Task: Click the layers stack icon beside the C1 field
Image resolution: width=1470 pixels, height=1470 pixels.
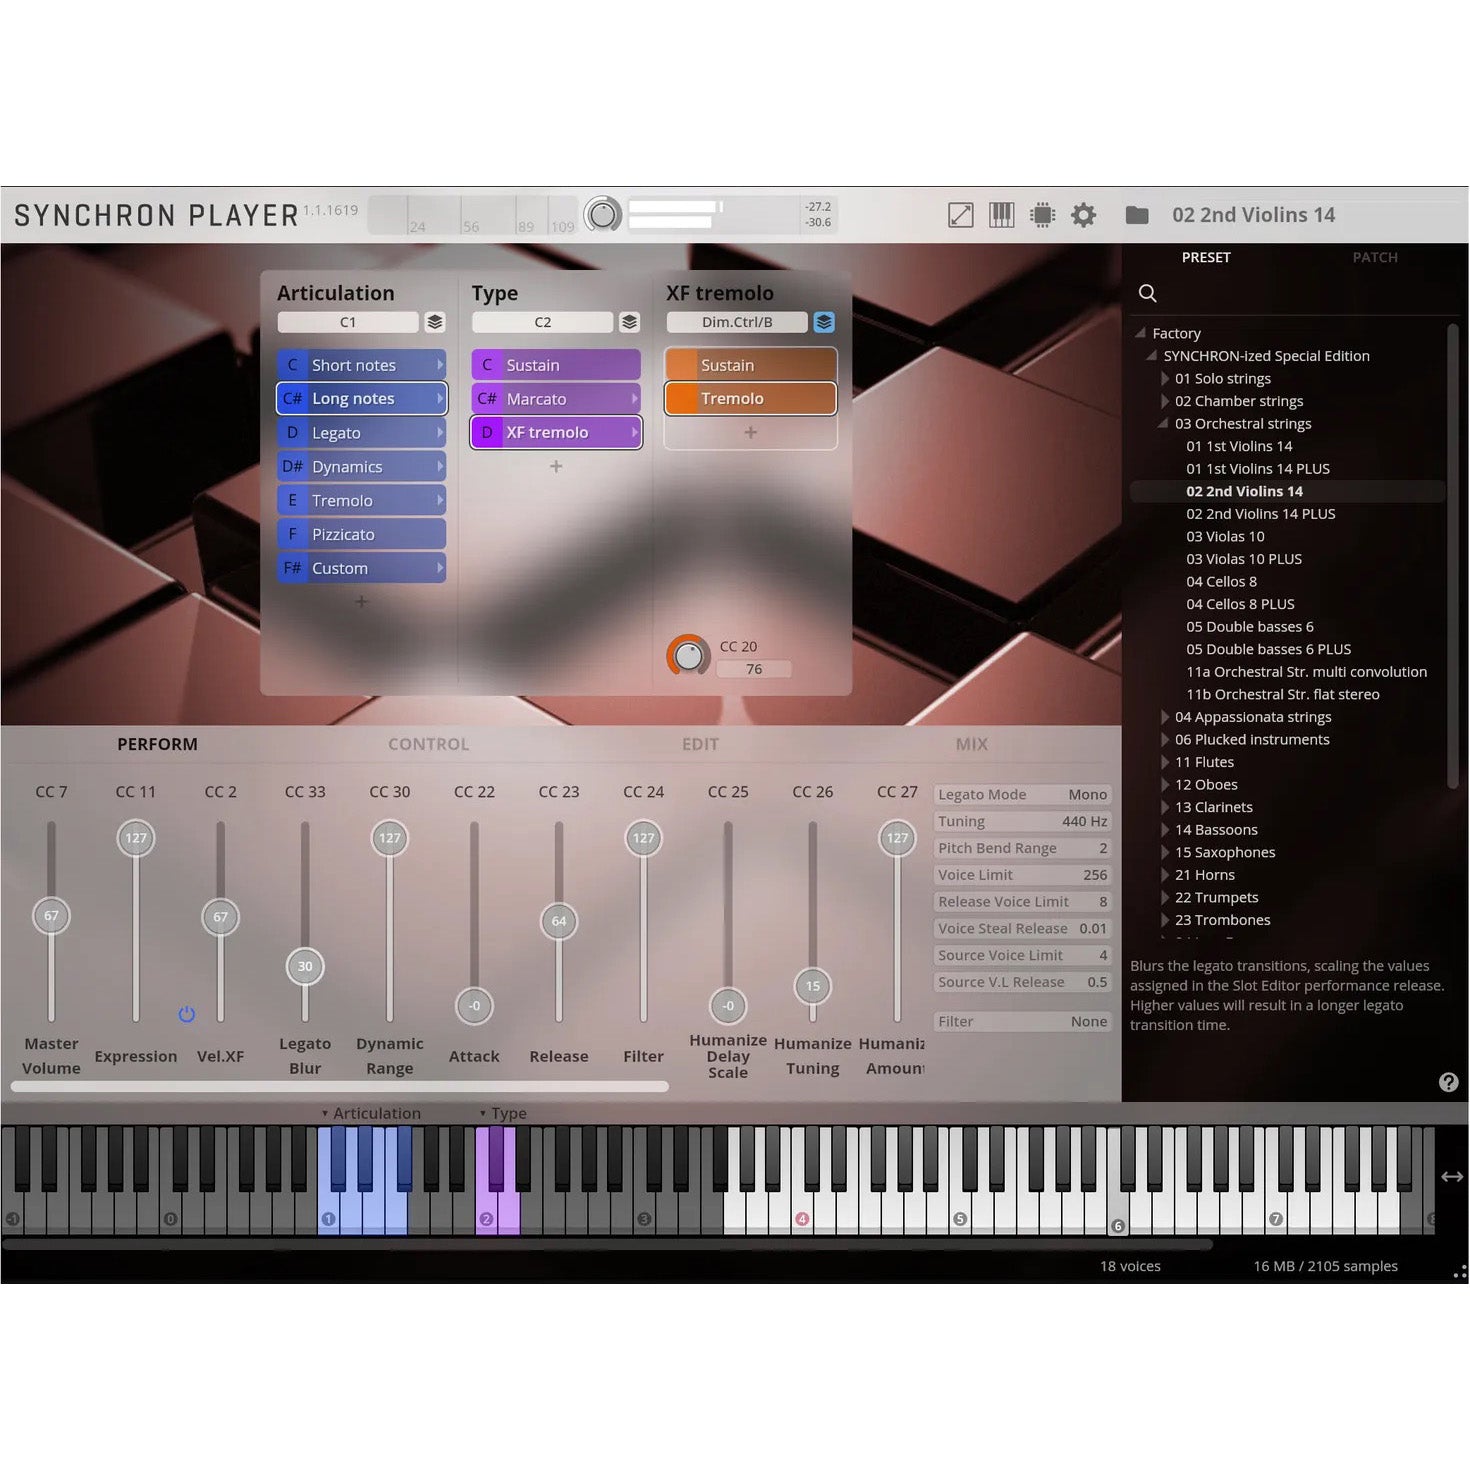Action: [x=436, y=322]
